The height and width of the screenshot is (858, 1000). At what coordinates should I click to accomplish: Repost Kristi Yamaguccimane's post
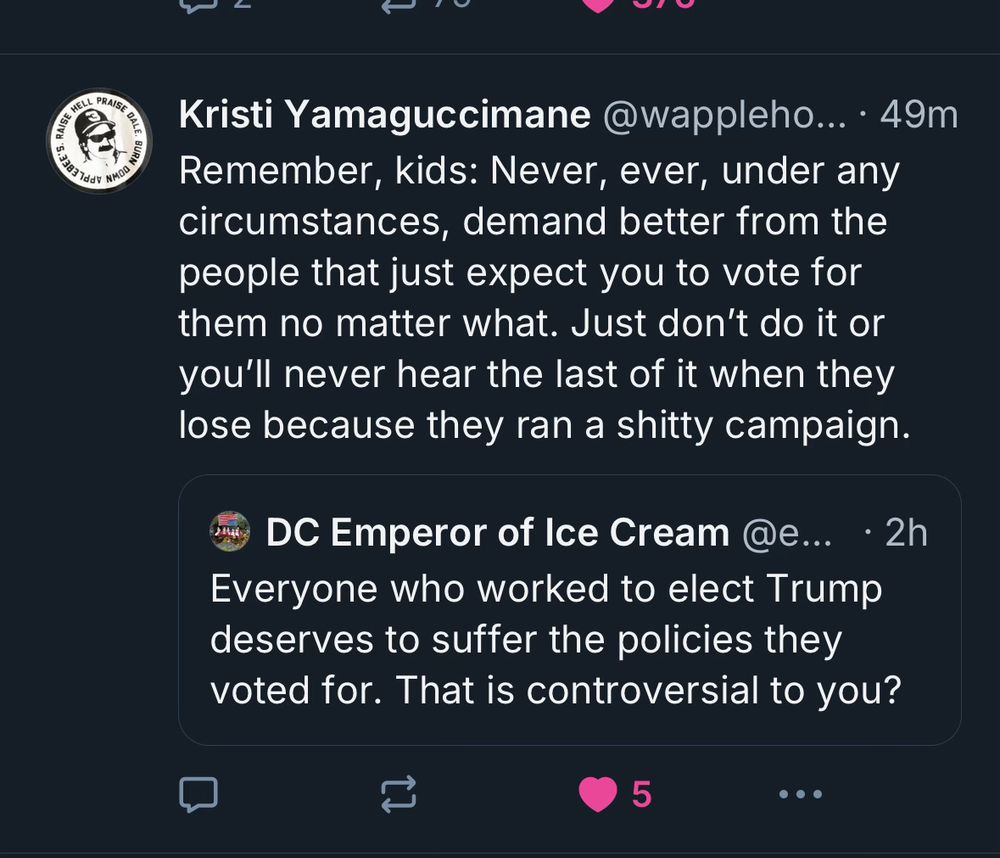click(399, 794)
